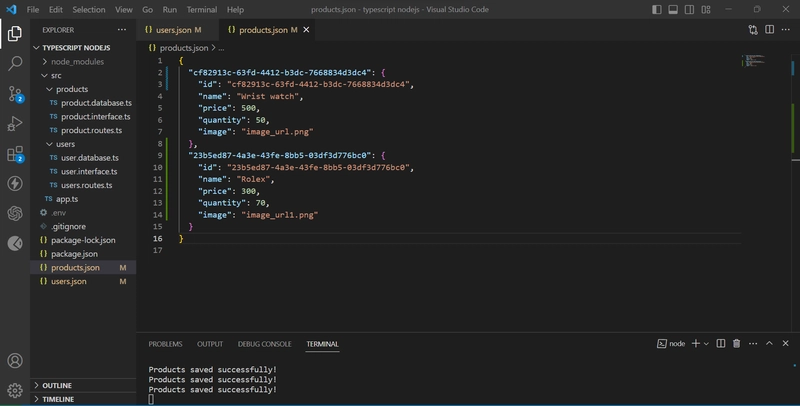Open the Customize Layout icon
This screenshot has height=406, width=800.
click(x=706, y=9)
